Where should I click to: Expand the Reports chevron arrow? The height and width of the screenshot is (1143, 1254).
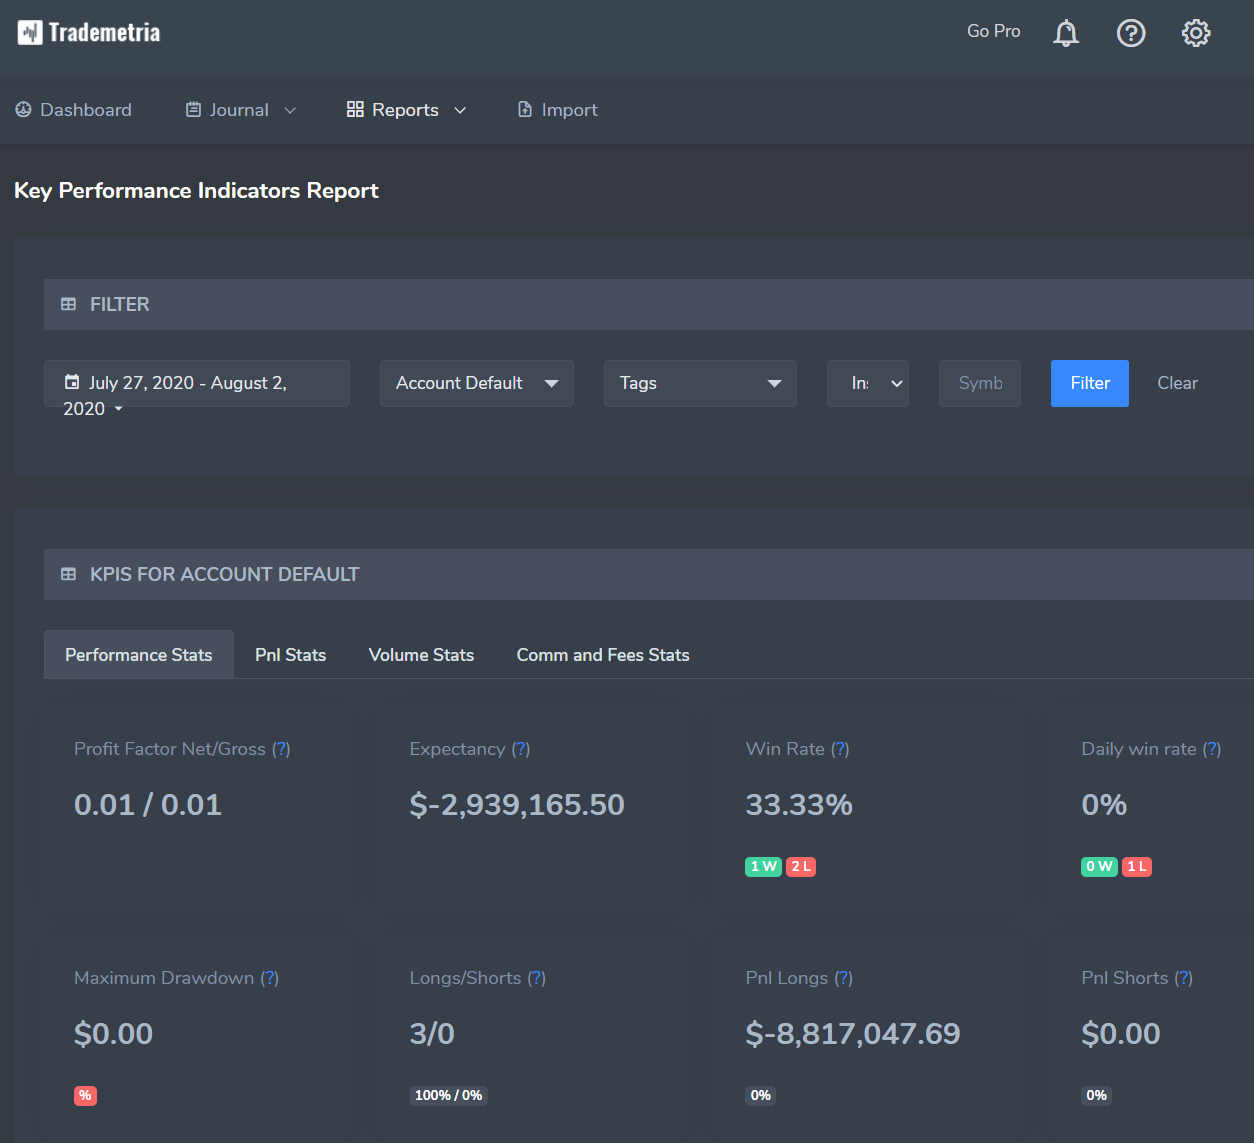click(x=460, y=110)
